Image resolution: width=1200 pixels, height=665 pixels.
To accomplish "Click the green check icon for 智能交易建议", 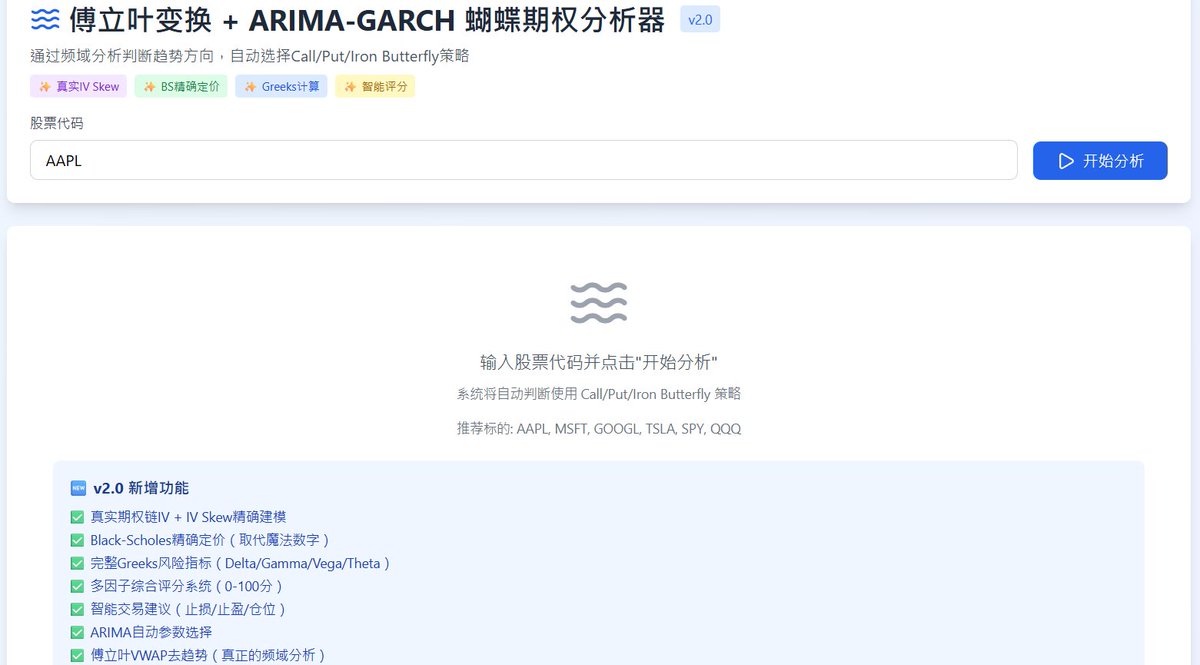I will pos(77,609).
